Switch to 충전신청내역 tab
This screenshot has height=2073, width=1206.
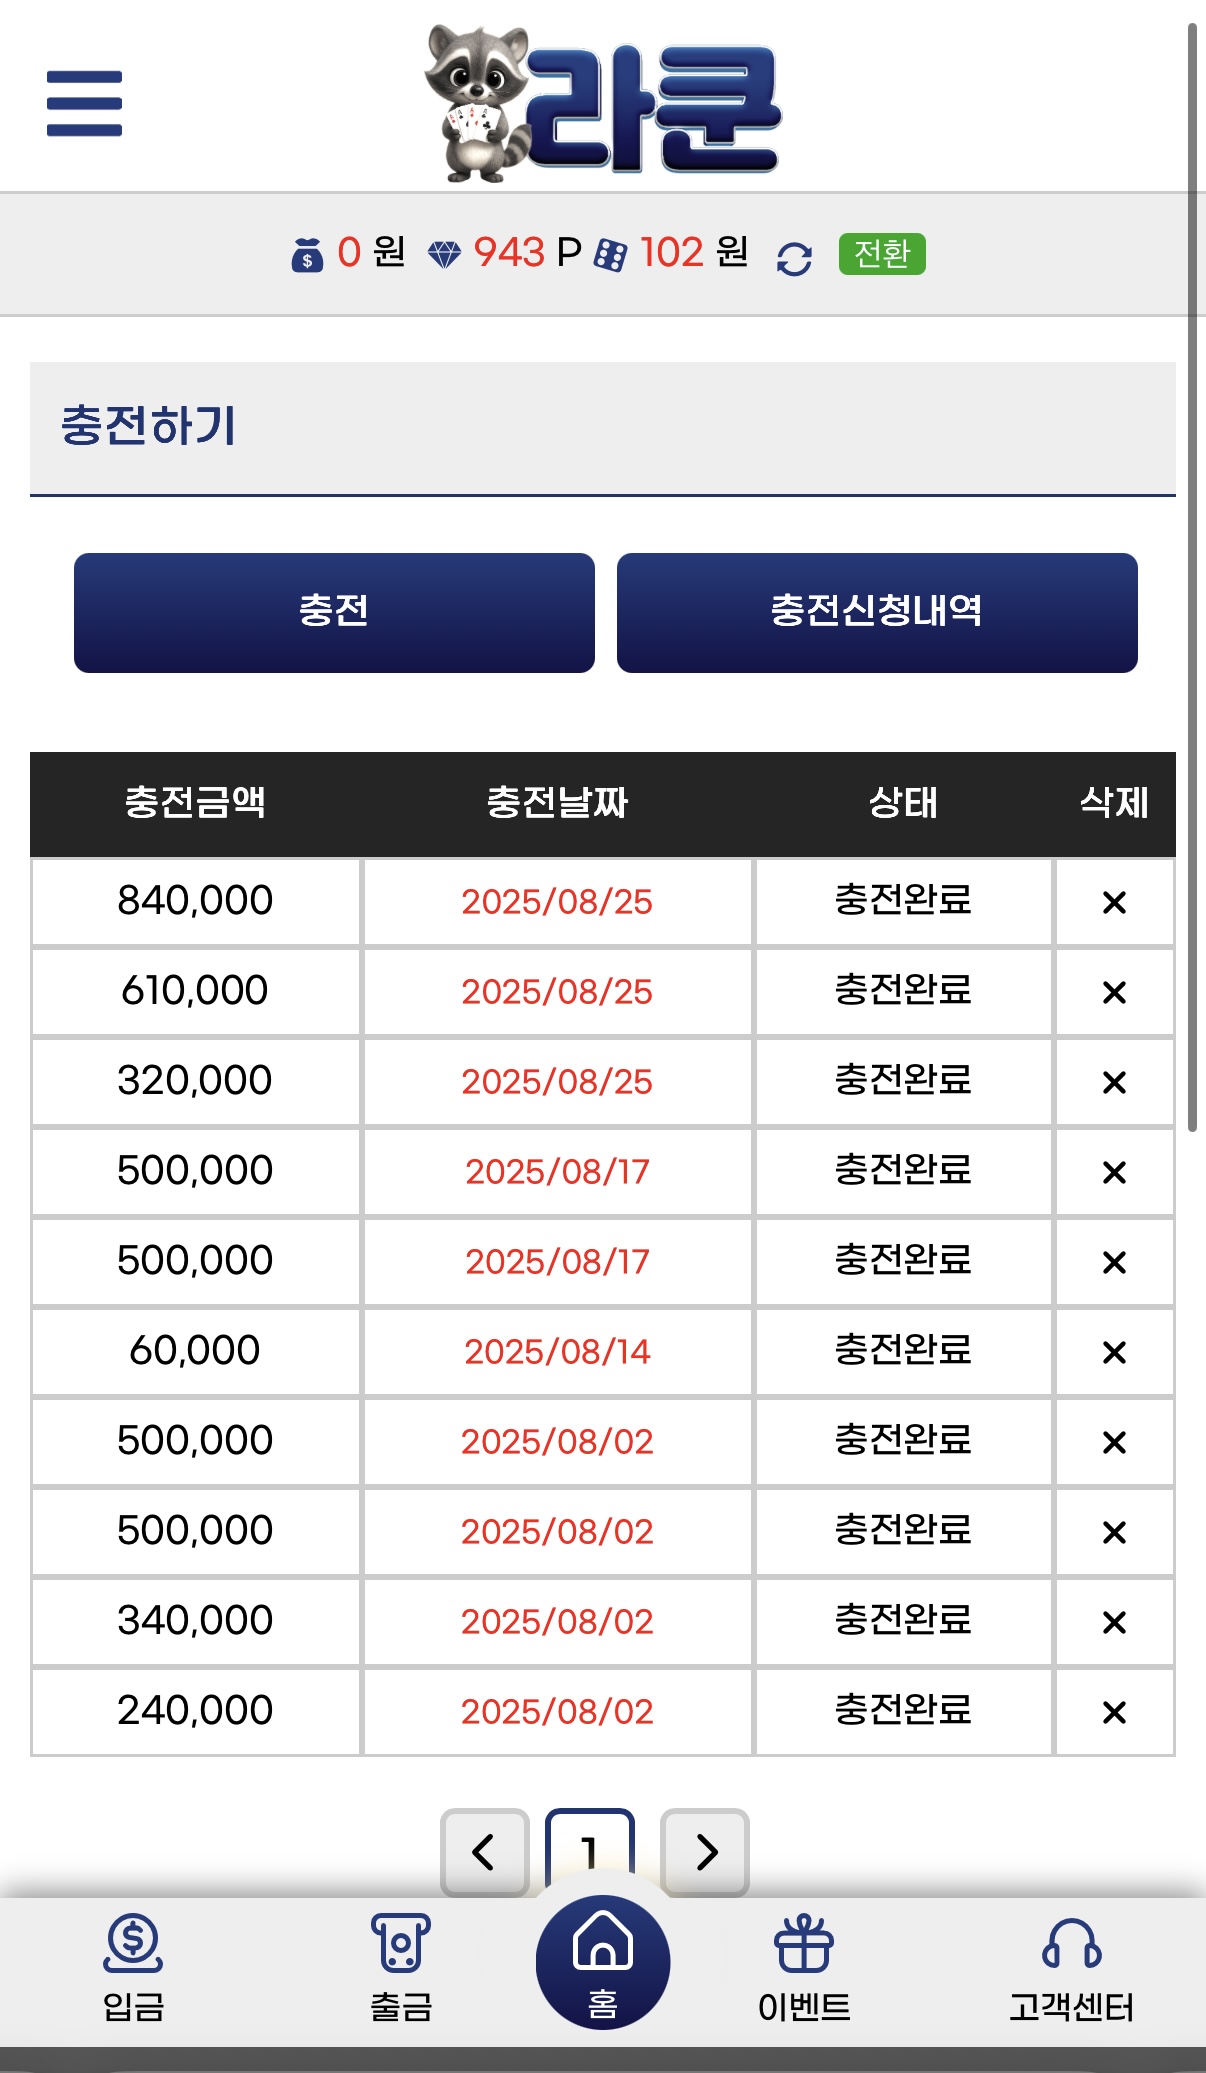(877, 612)
